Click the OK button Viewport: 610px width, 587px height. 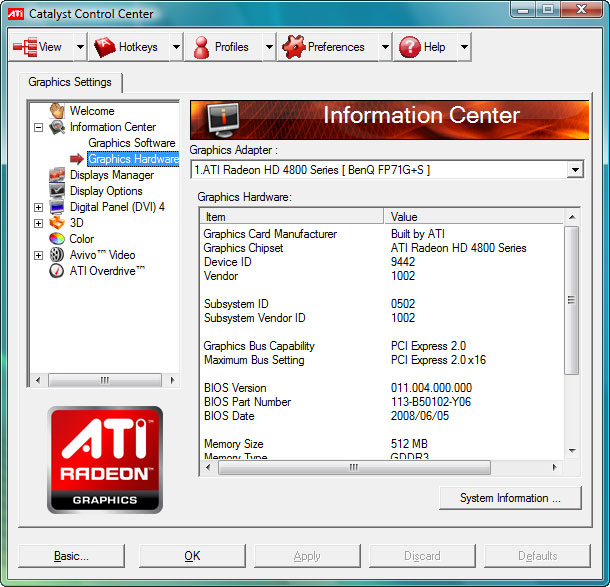192,556
